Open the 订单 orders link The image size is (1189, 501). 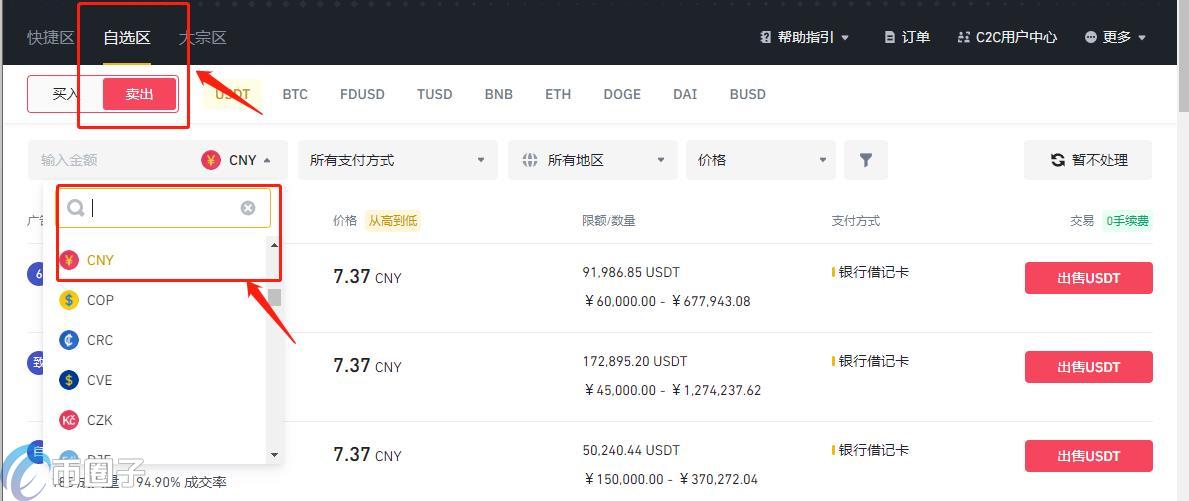907,37
